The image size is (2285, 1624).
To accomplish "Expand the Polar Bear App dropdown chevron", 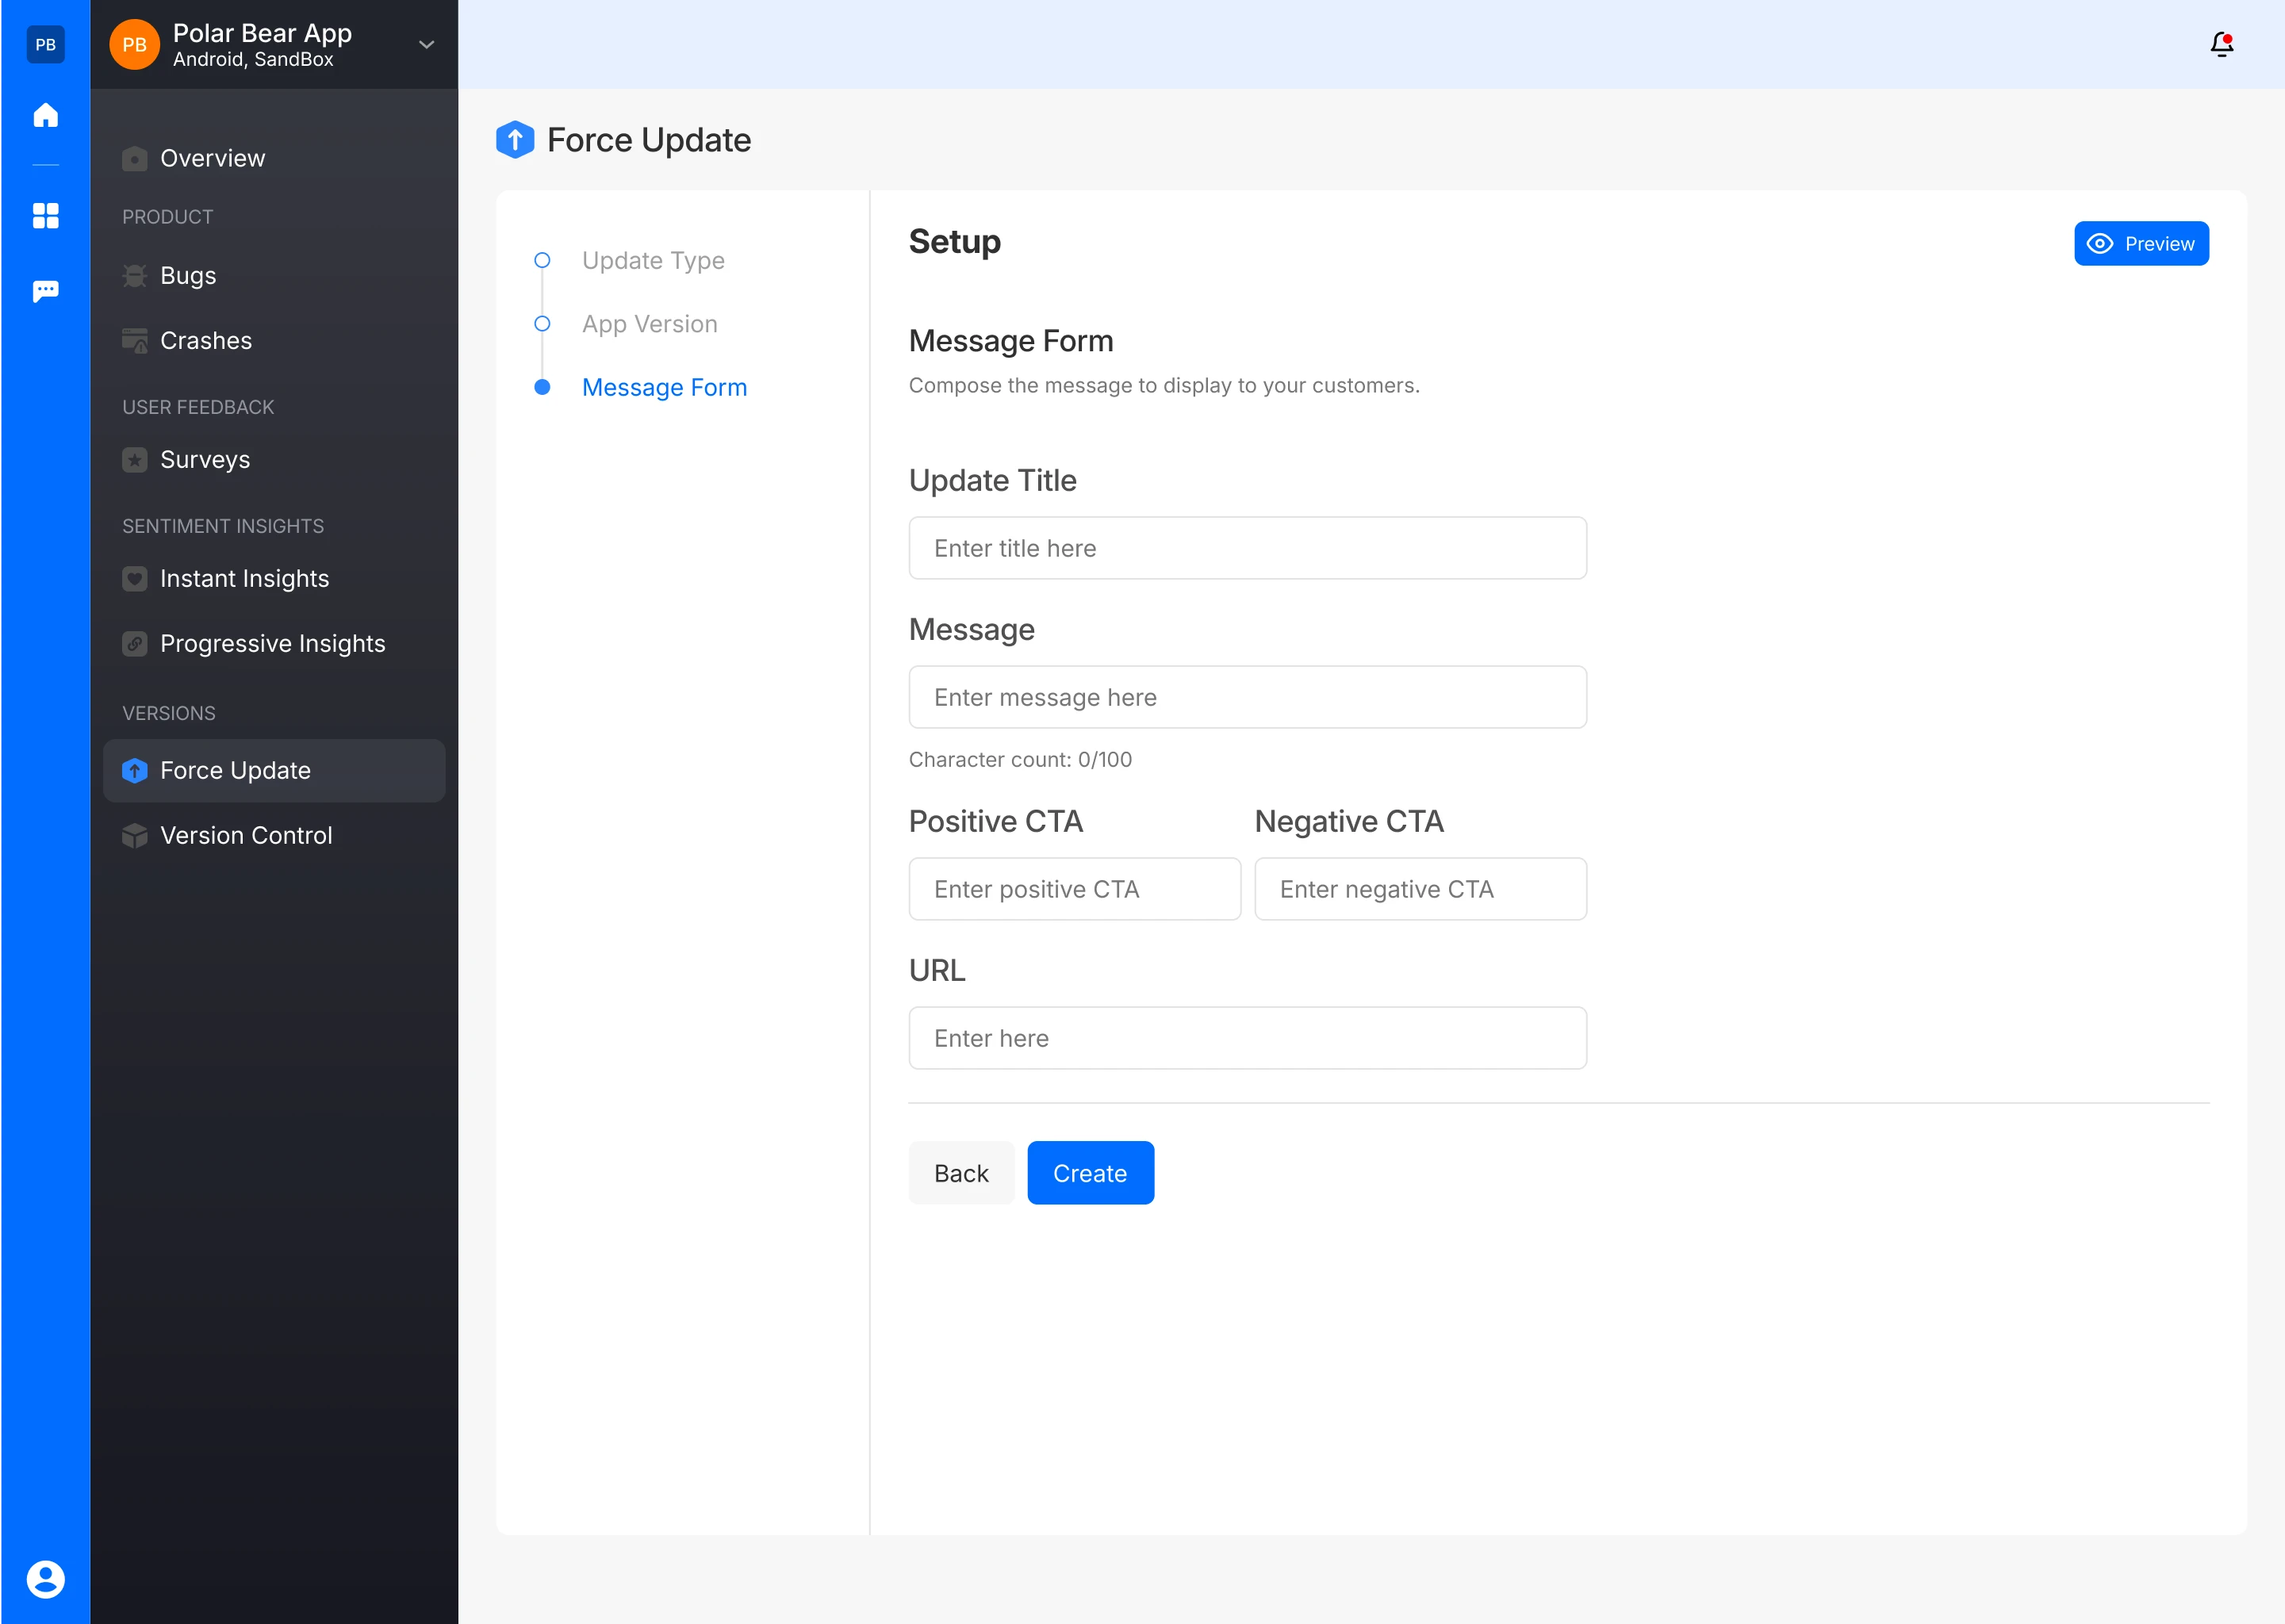I will point(426,45).
